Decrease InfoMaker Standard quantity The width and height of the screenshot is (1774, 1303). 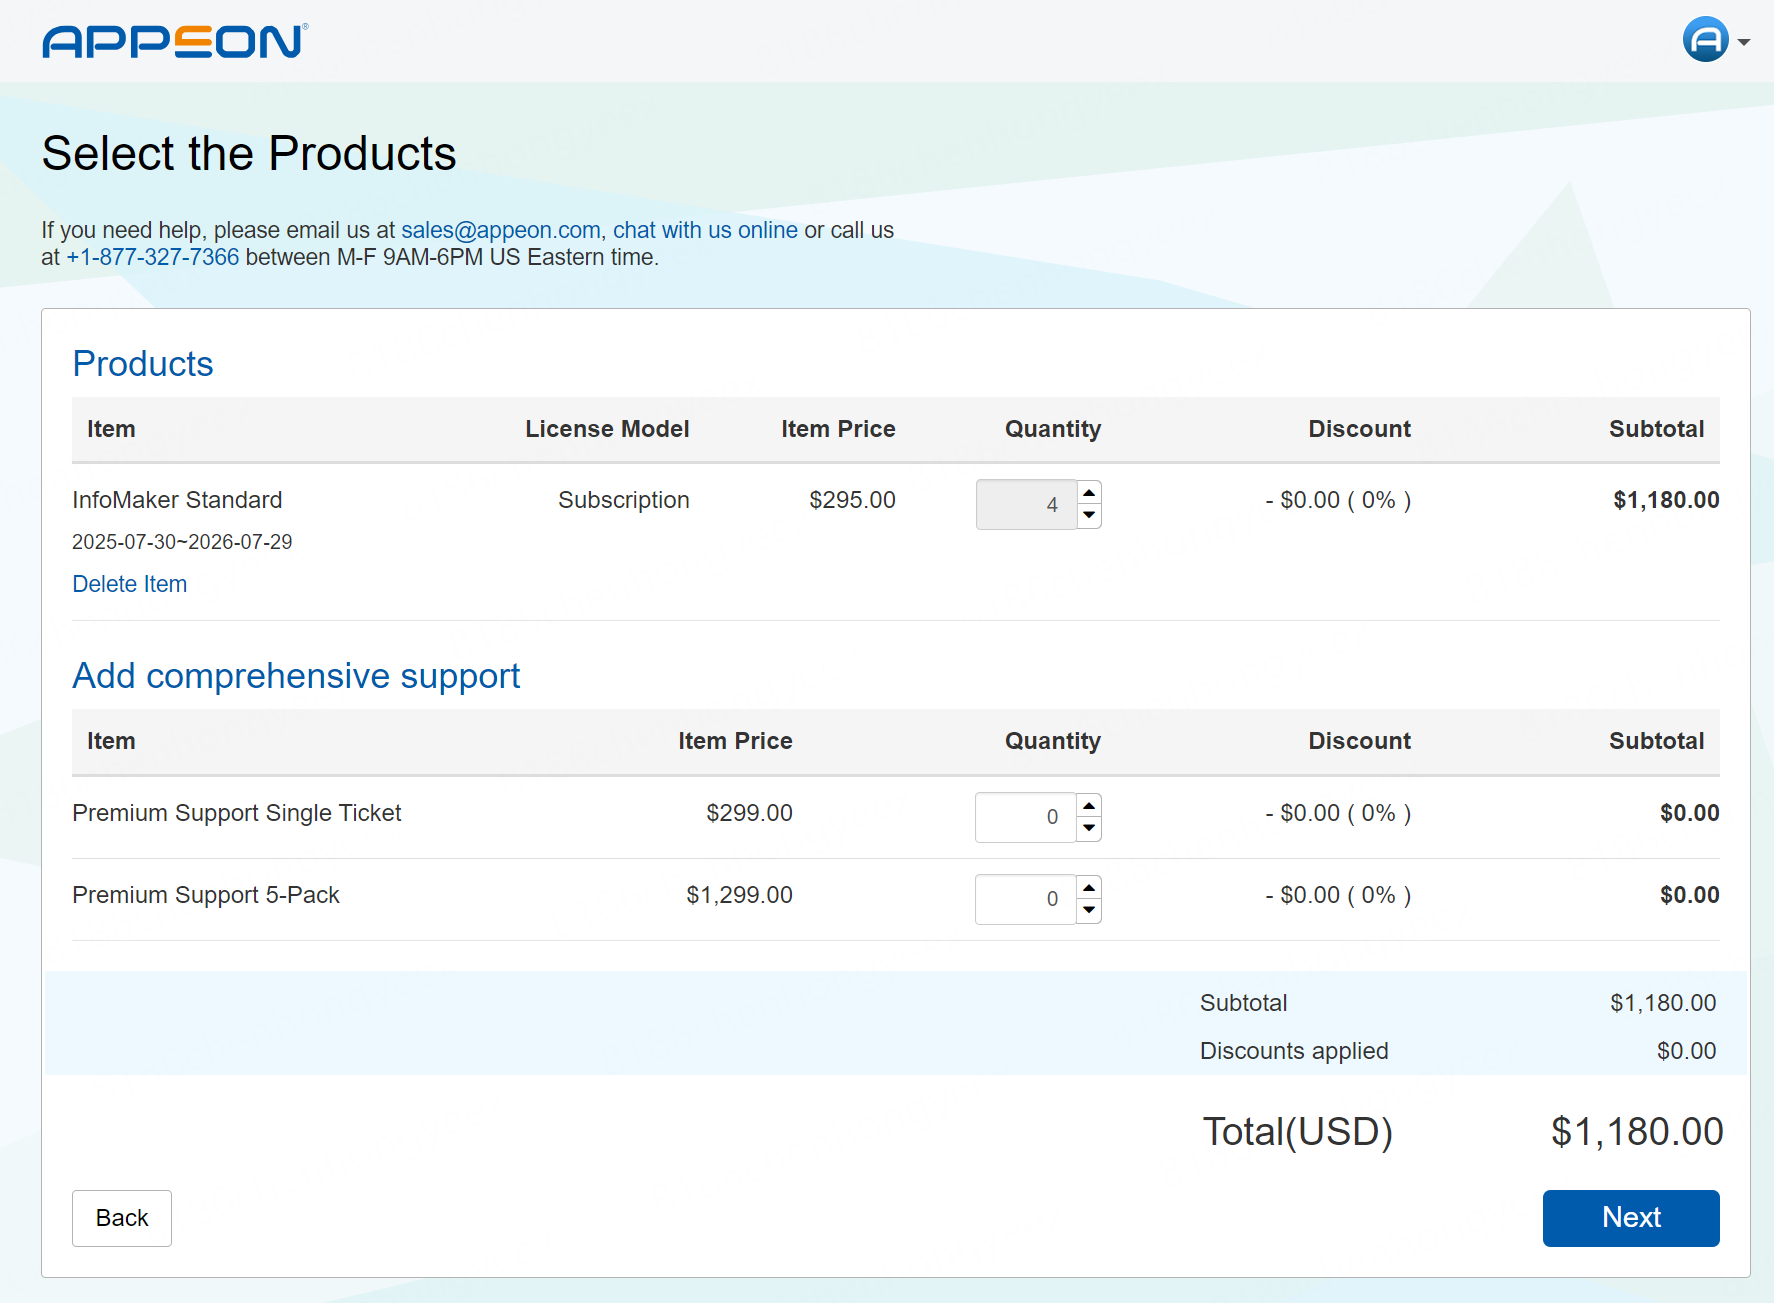1089,516
